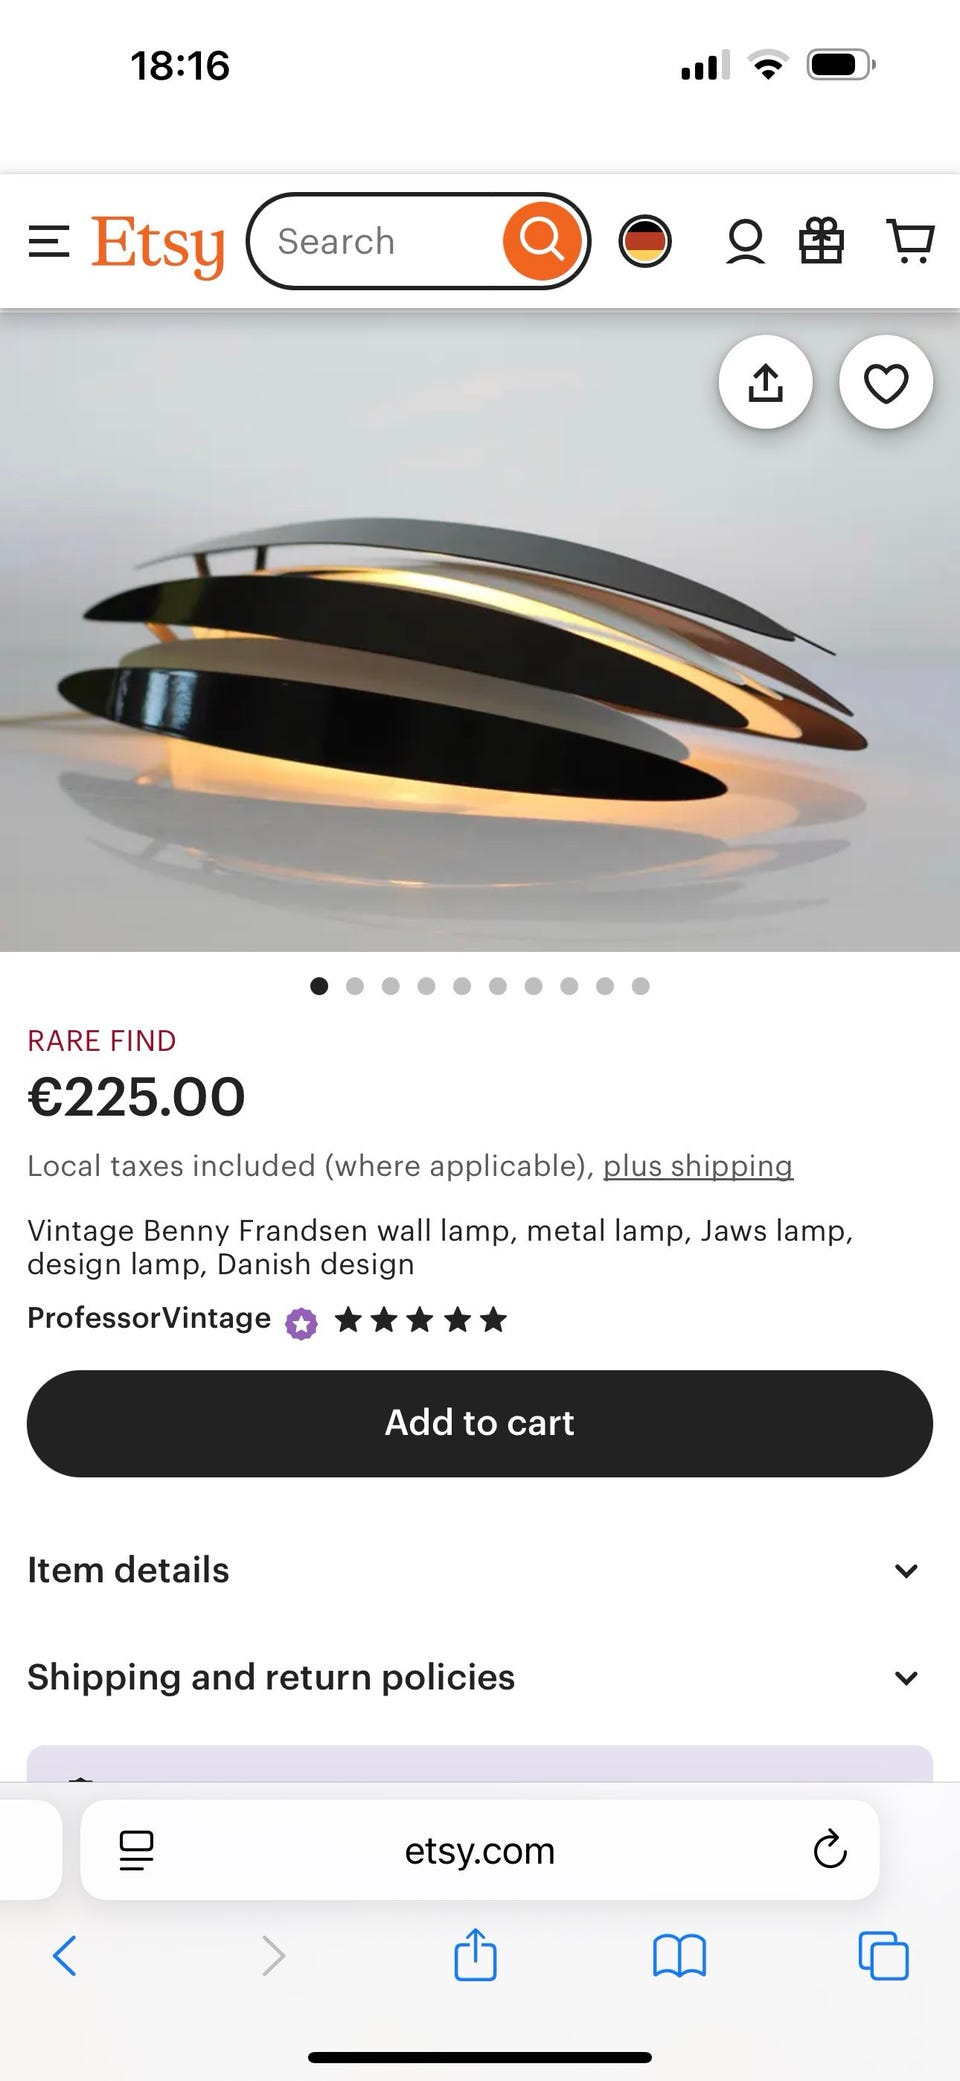Jump to the last image dot

[x=641, y=986]
